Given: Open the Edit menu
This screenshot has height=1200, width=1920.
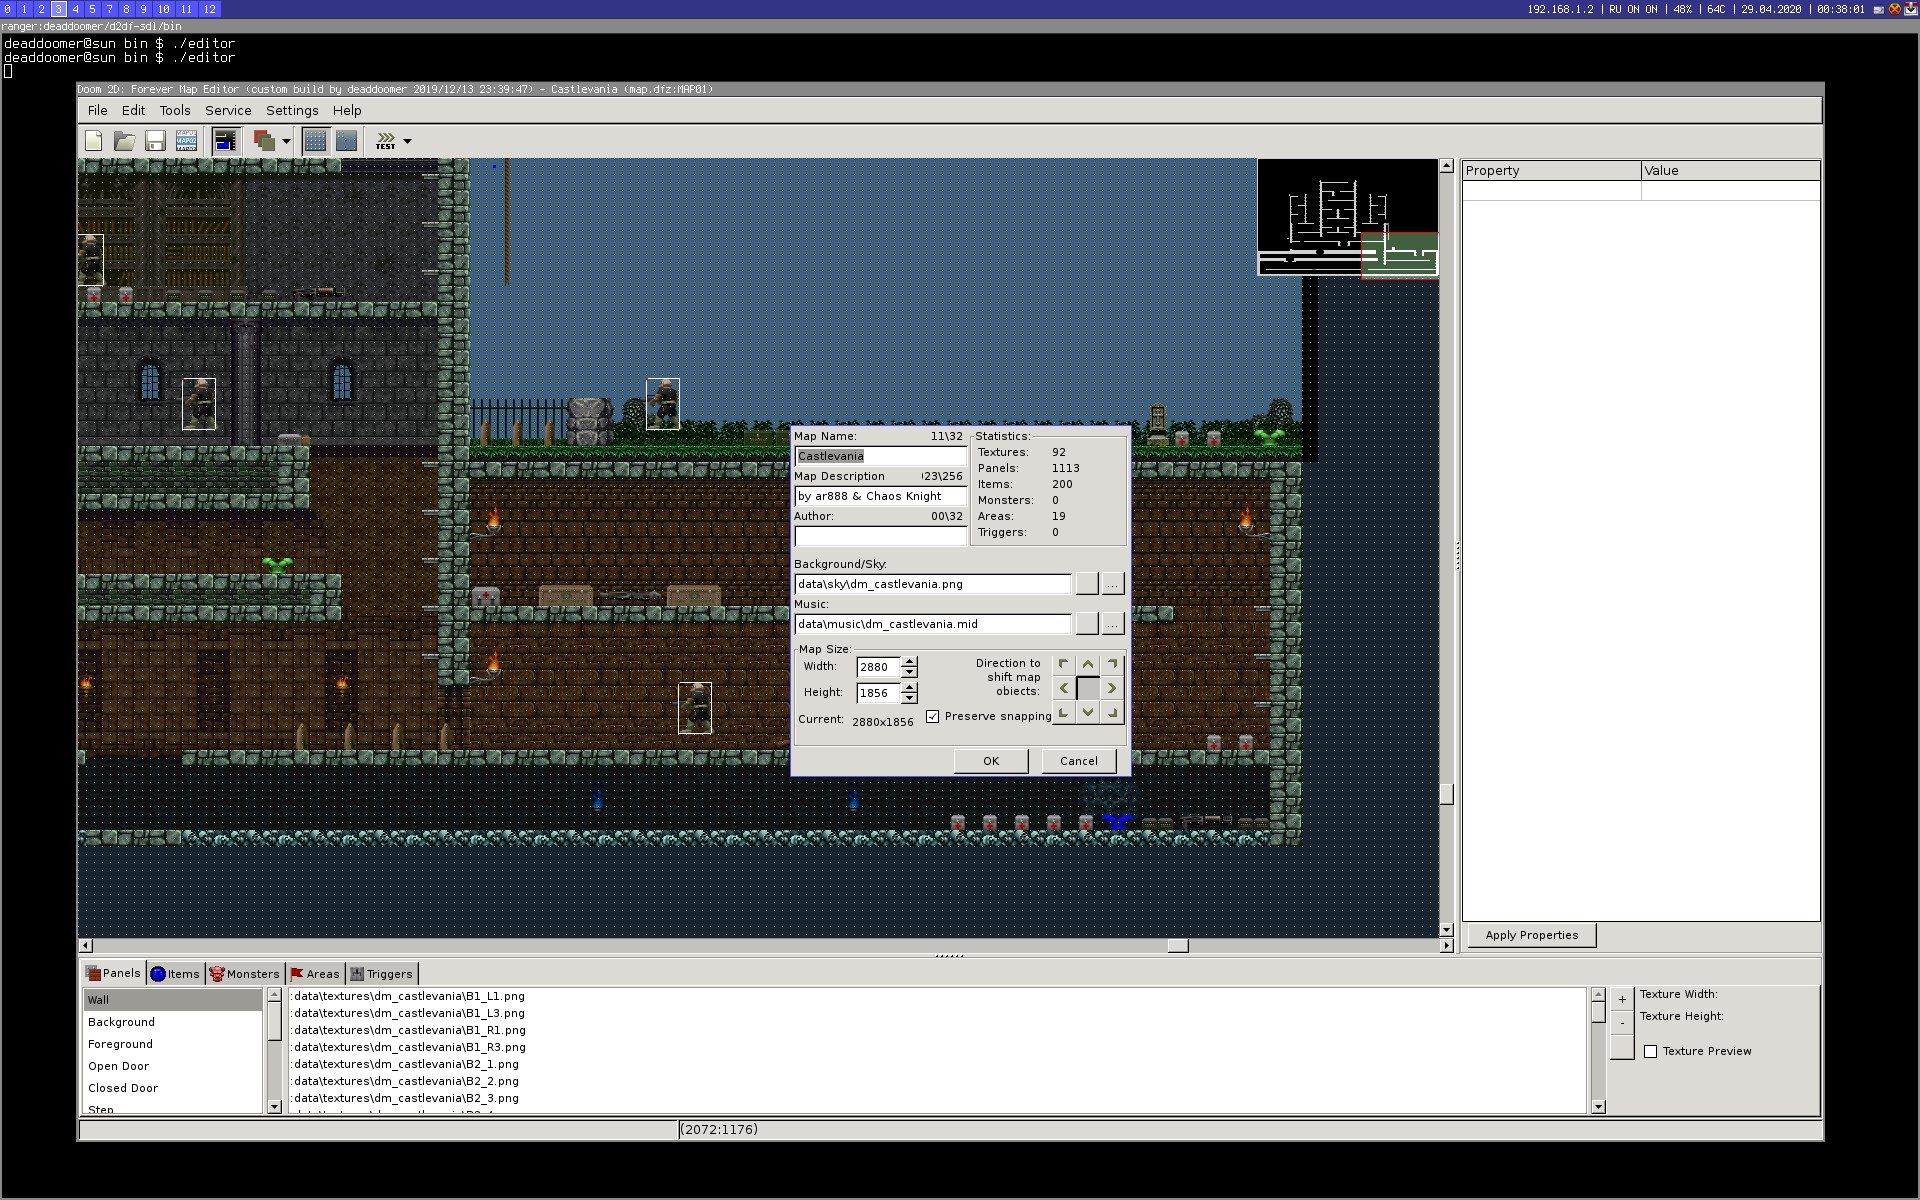Looking at the screenshot, I should click(x=133, y=110).
